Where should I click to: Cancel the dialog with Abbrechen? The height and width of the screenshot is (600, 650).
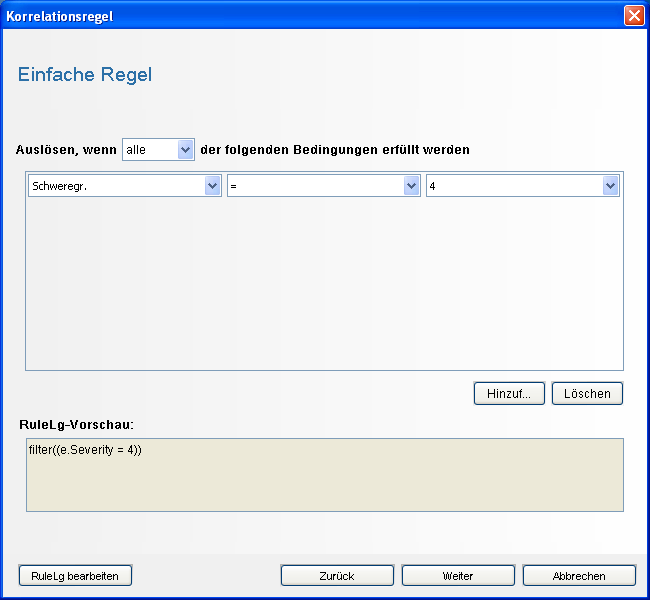click(579, 576)
